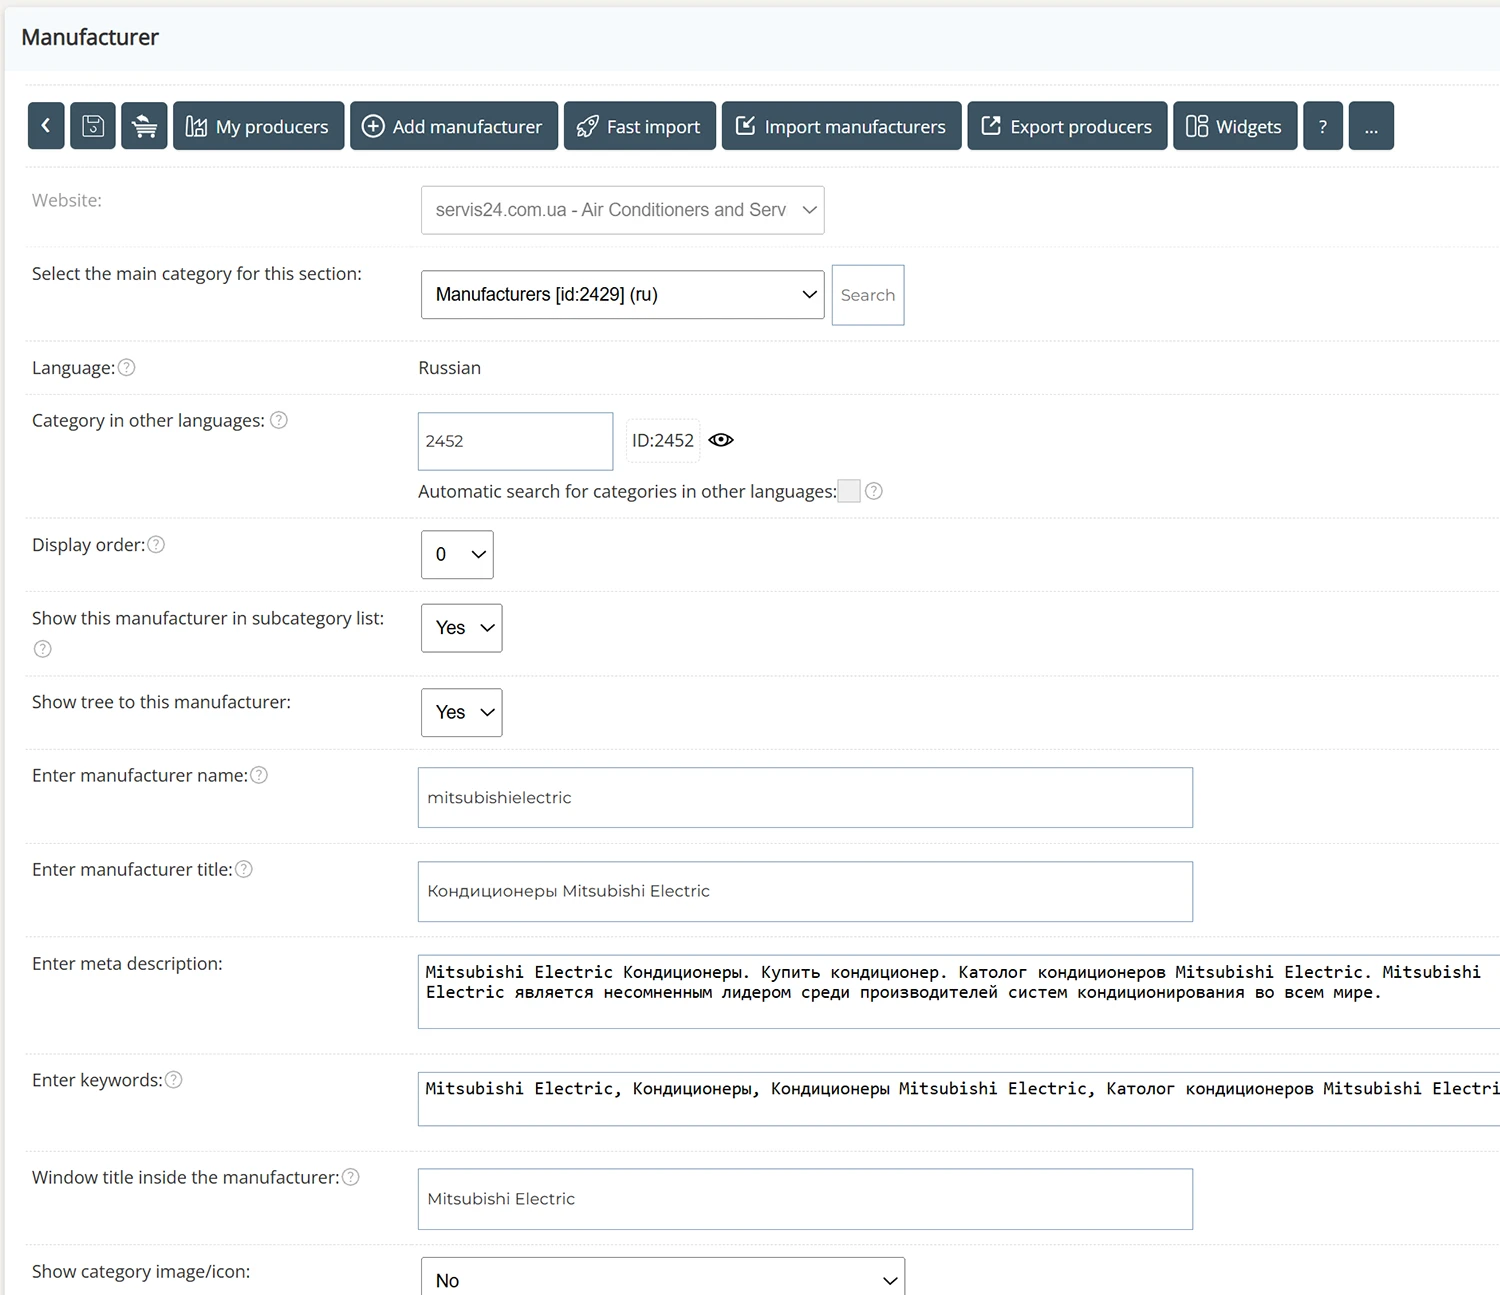Open the Website dropdown
This screenshot has width=1500, height=1295.
622,210
